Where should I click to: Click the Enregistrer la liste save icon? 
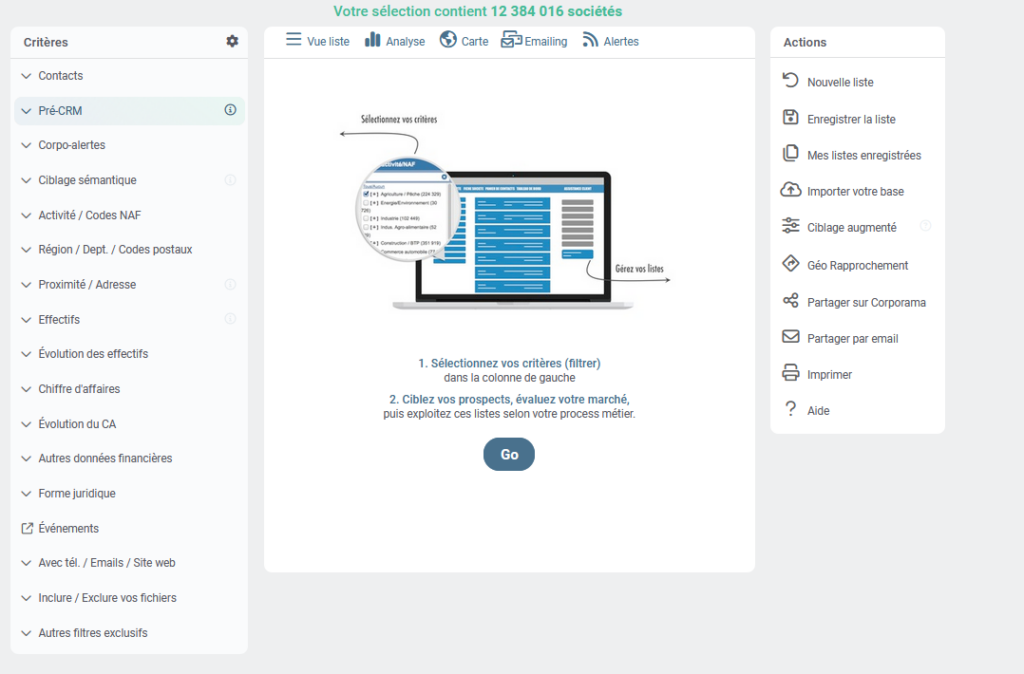click(x=790, y=118)
